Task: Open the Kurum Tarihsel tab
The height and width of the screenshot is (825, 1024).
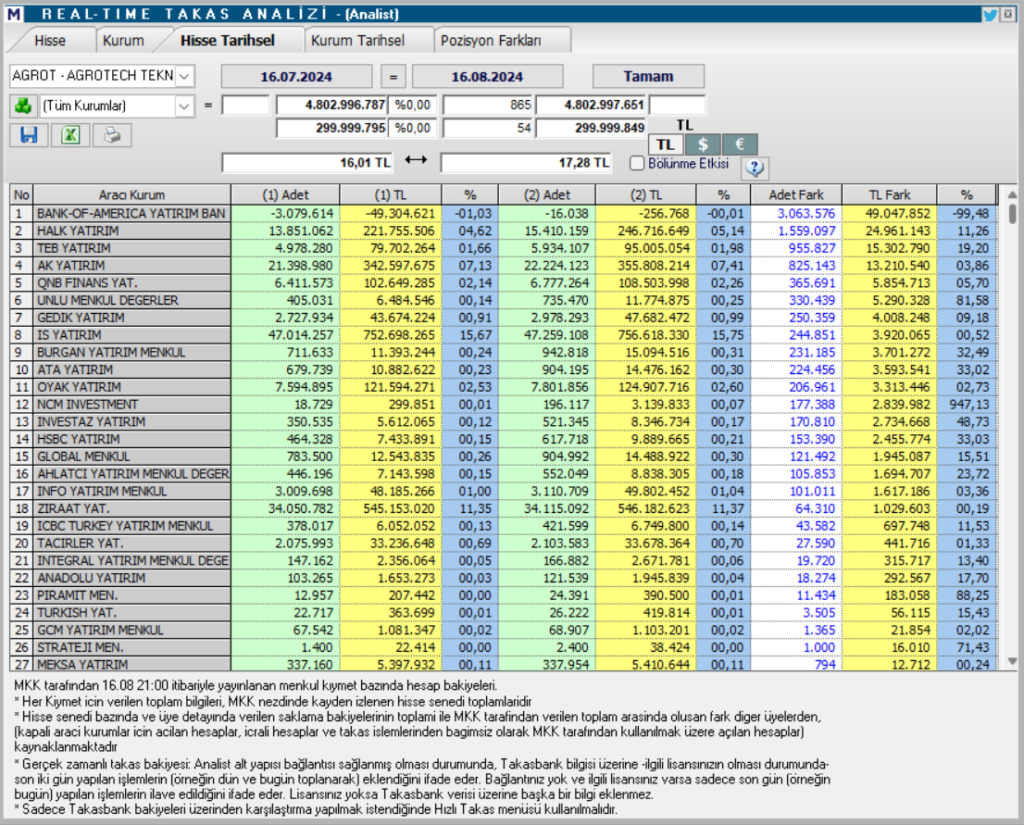Action: (358, 40)
